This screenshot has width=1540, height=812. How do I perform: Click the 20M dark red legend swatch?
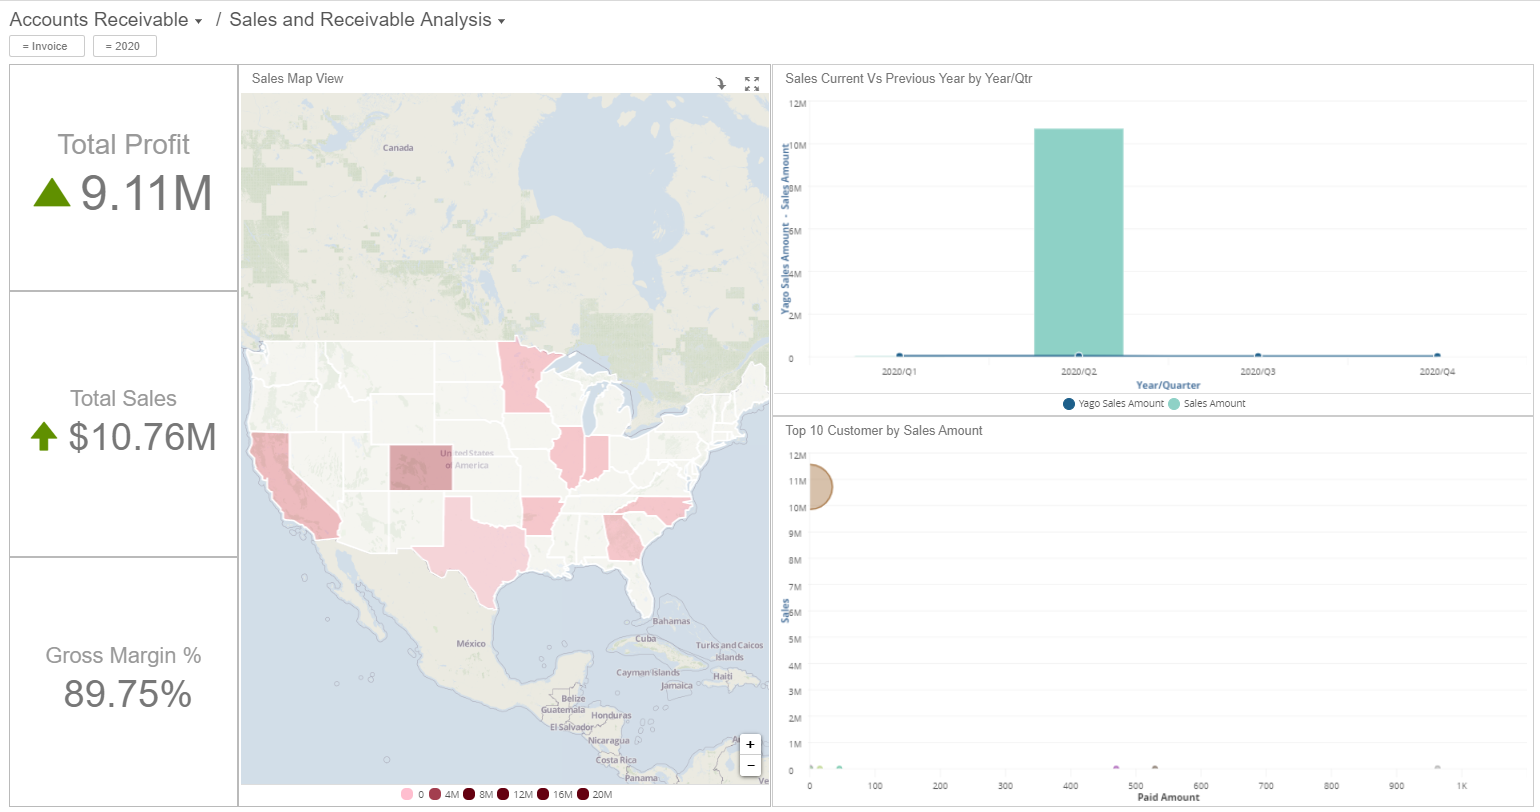point(583,793)
